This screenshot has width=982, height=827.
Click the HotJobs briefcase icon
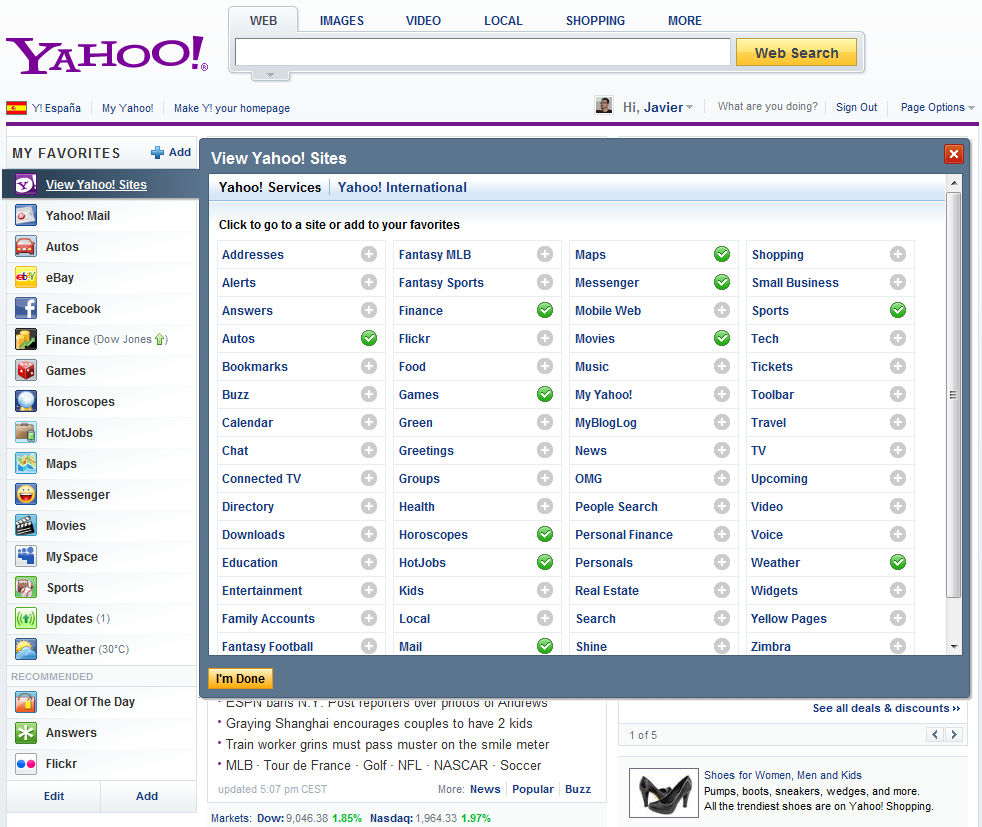[26, 433]
